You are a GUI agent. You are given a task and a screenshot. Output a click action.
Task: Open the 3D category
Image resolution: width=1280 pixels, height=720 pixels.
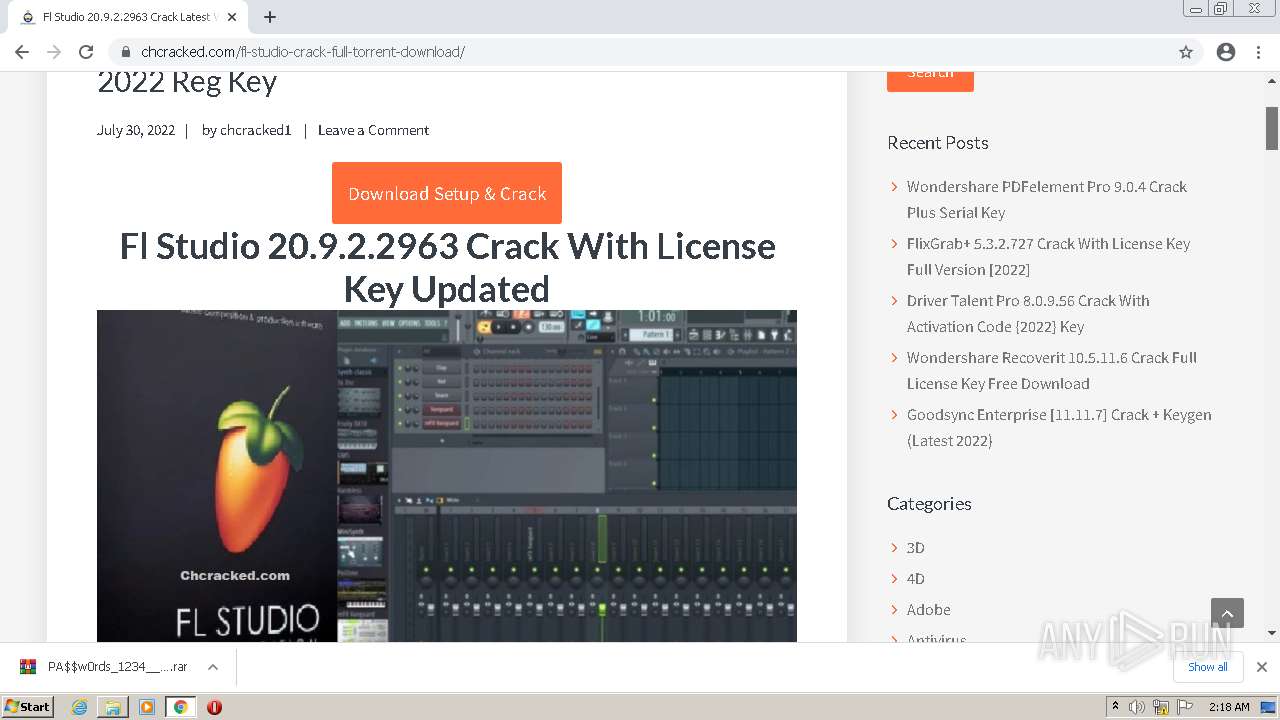(915, 547)
